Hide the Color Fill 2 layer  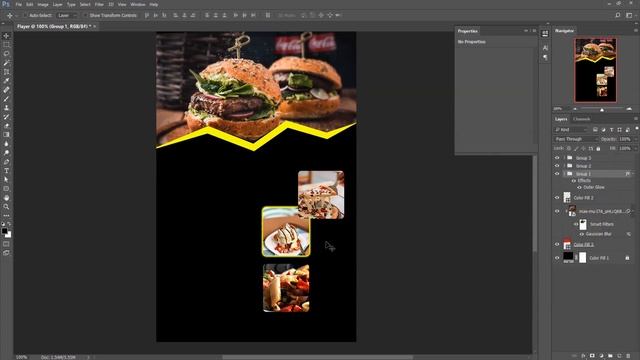pyautogui.click(x=557, y=198)
